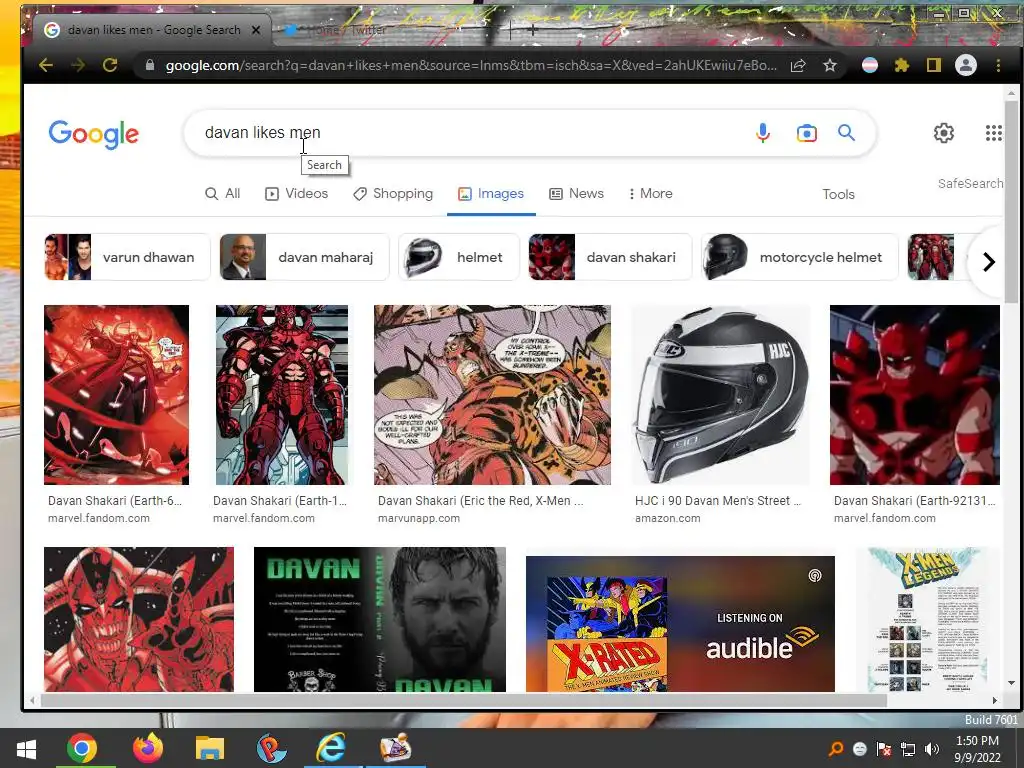Viewport: 1024px width, 768px height.
Task: Open the Chrome three-dot menu
Action: pyautogui.click(x=998, y=65)
